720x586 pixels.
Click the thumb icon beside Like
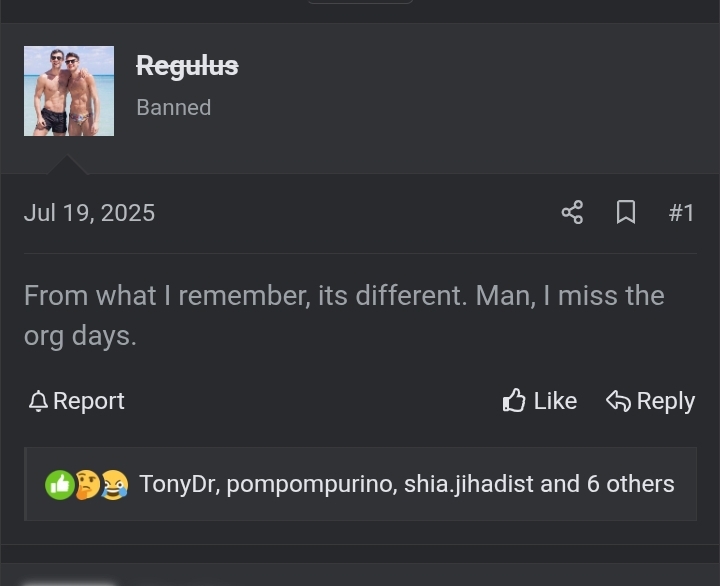click(x=514, y=400)
